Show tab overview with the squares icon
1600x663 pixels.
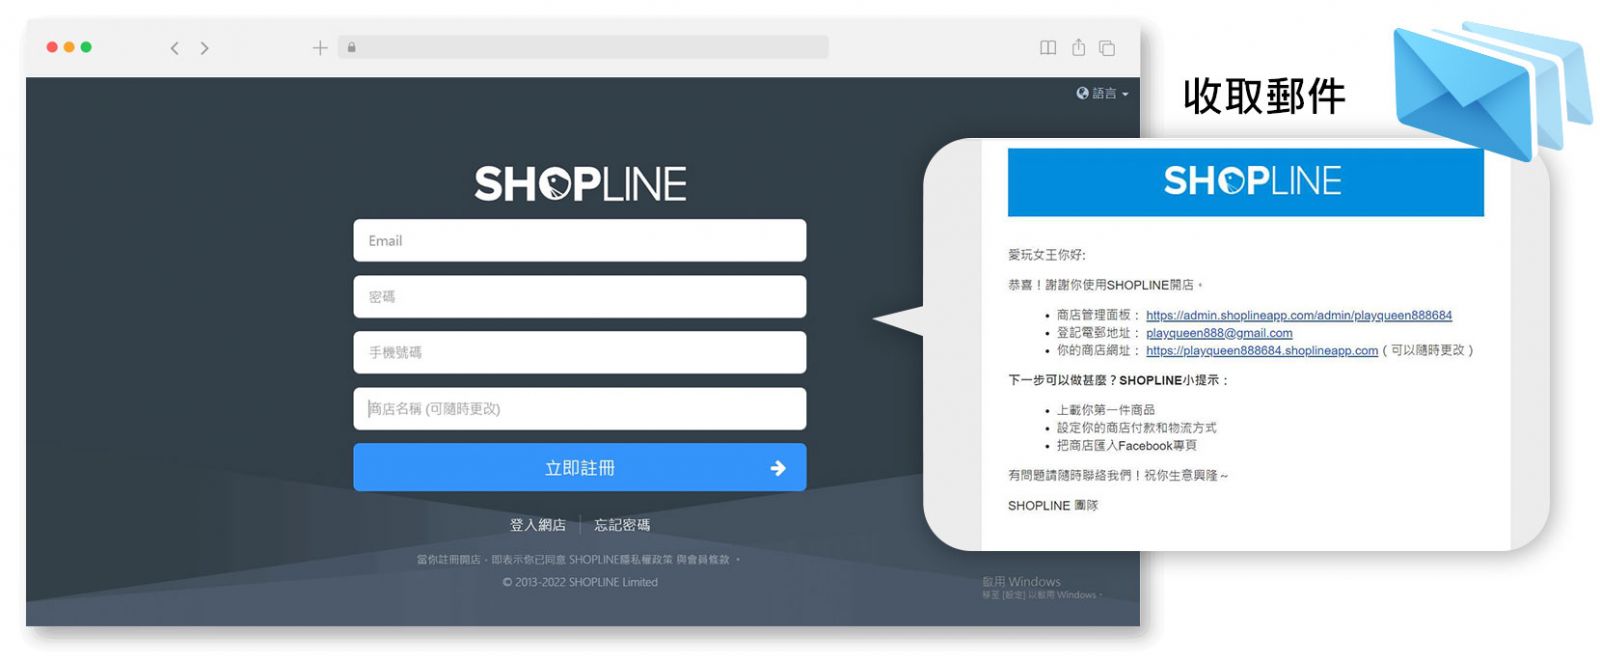[1107, 47]
